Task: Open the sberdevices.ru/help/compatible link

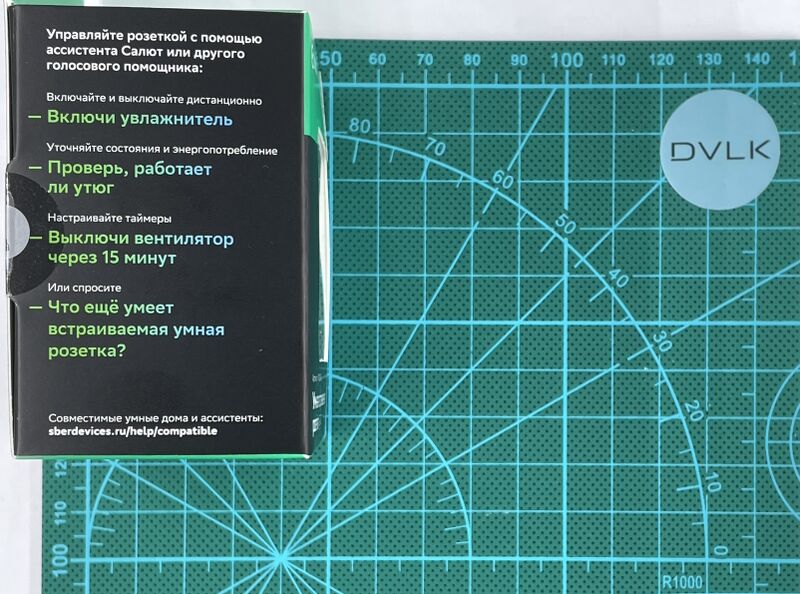Action: pos(133,431)
